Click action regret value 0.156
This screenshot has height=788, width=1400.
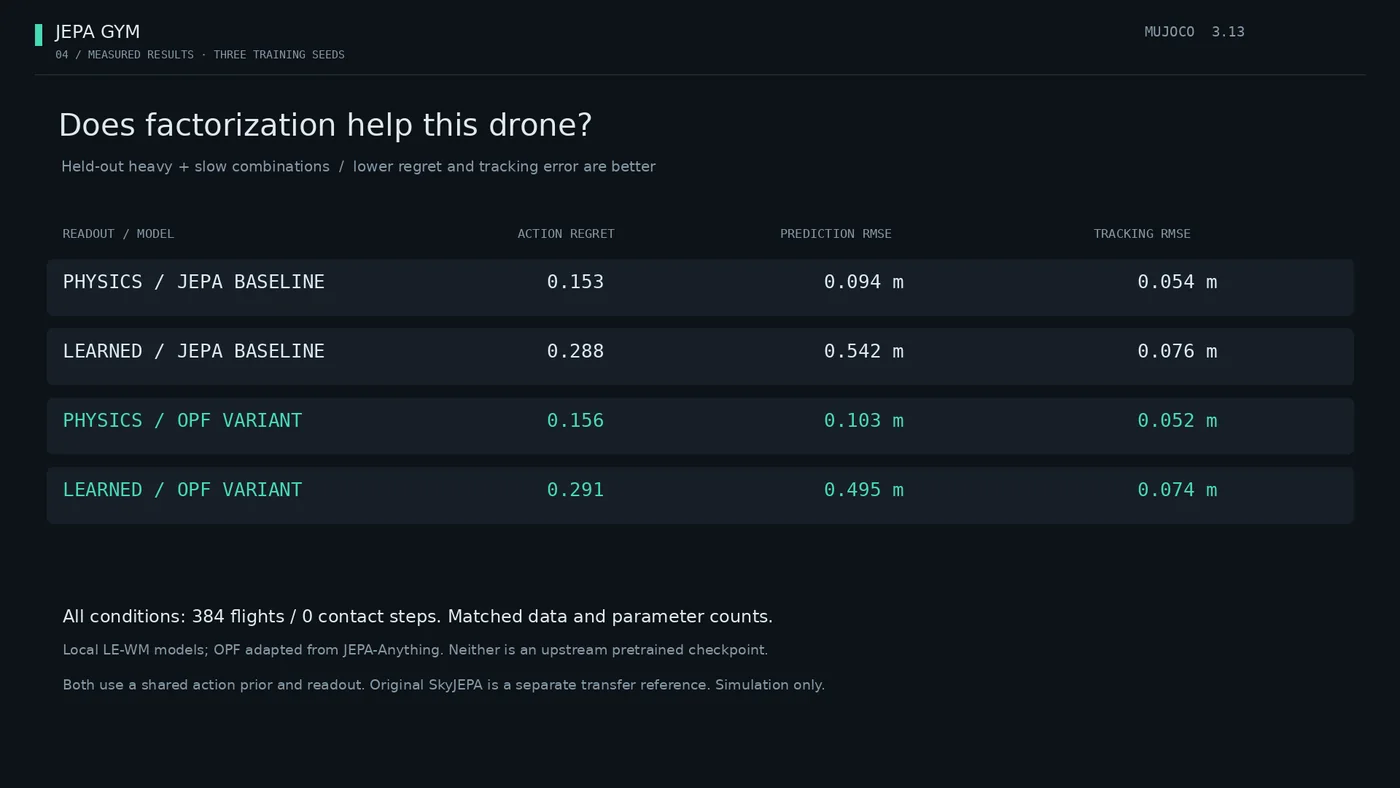[x=575, y=420]
